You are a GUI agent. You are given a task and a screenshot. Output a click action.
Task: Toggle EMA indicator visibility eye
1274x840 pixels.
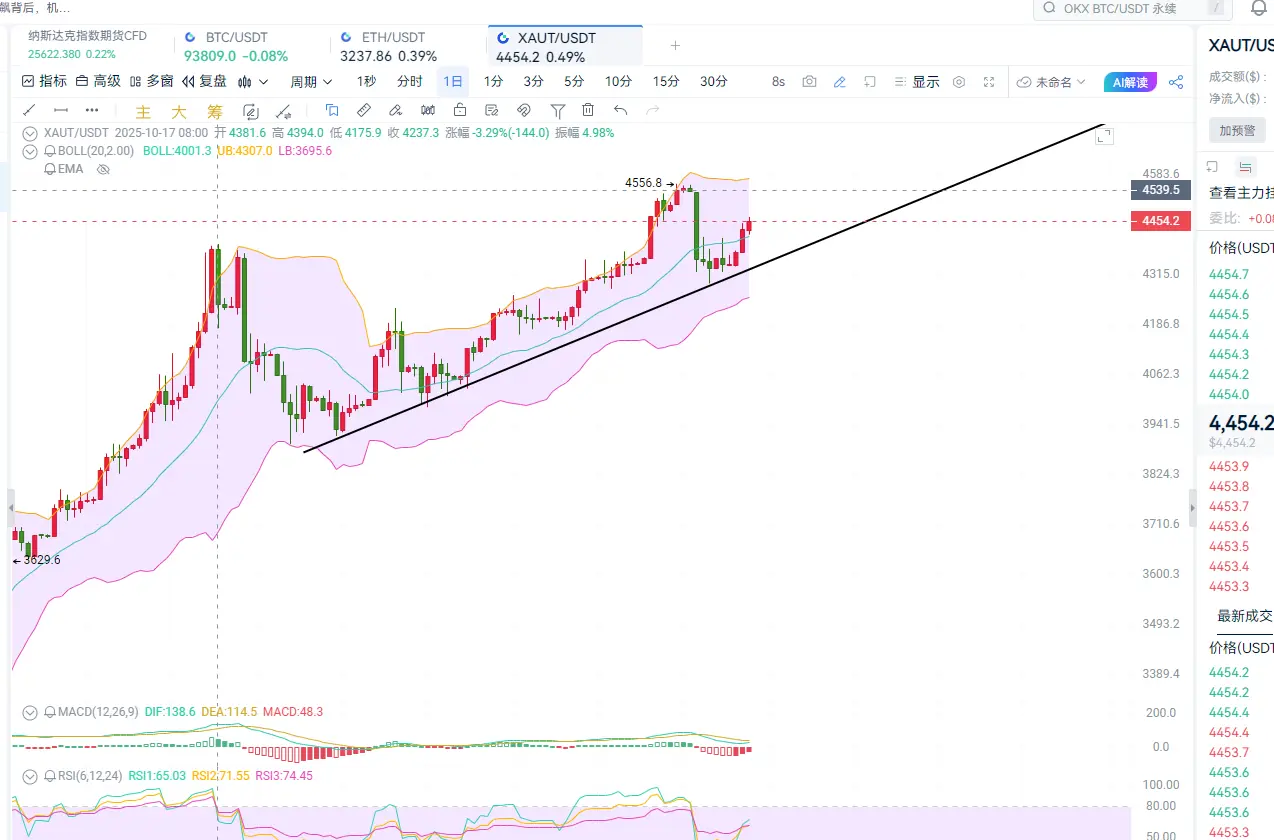pos(102,170)
